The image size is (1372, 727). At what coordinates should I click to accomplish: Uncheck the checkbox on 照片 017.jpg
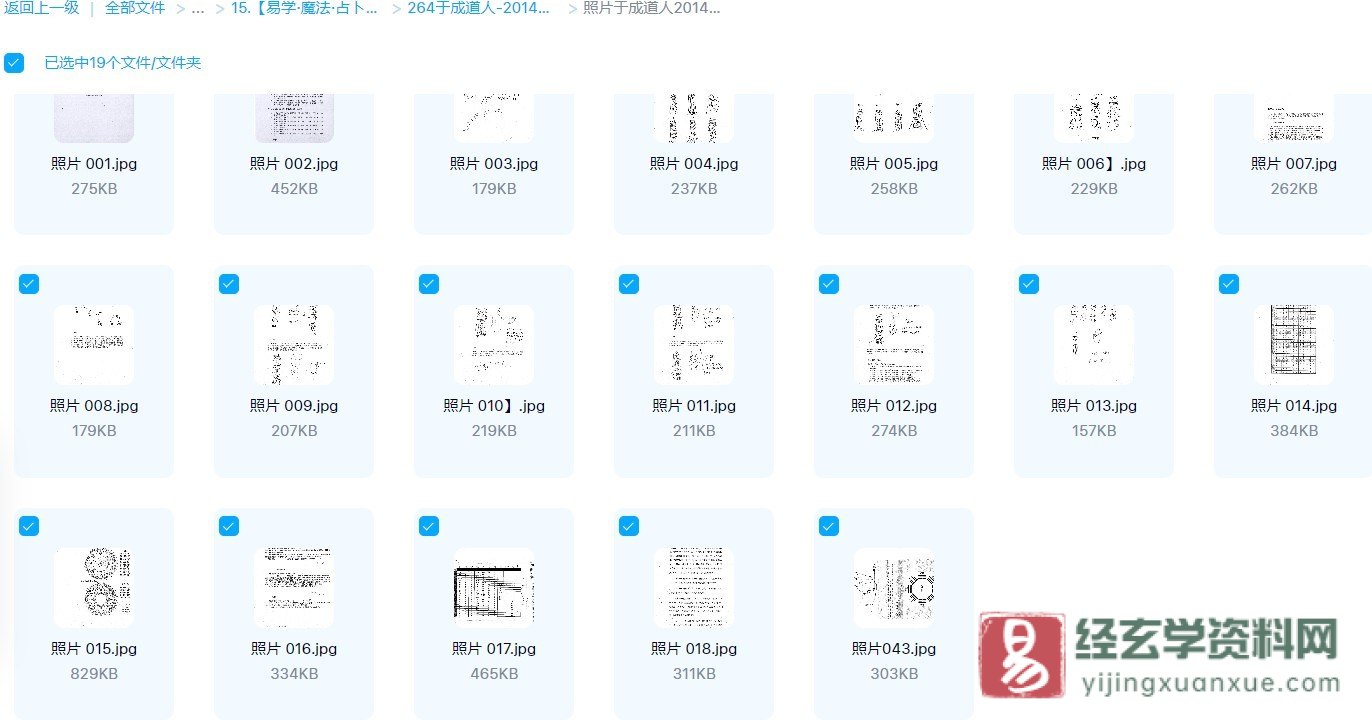429,526
